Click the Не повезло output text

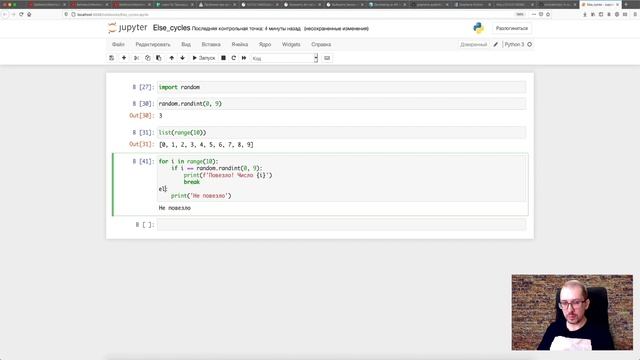coord(175,208)
